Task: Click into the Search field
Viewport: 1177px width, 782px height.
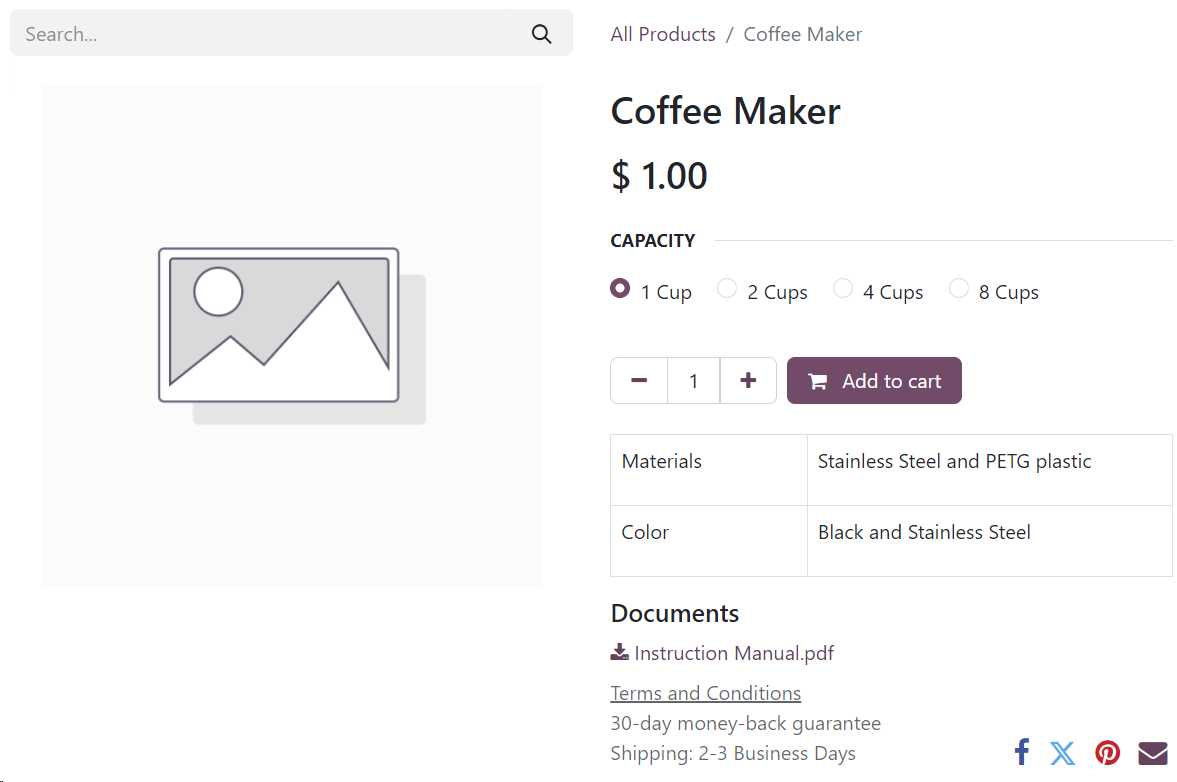Action: [270, 34]
